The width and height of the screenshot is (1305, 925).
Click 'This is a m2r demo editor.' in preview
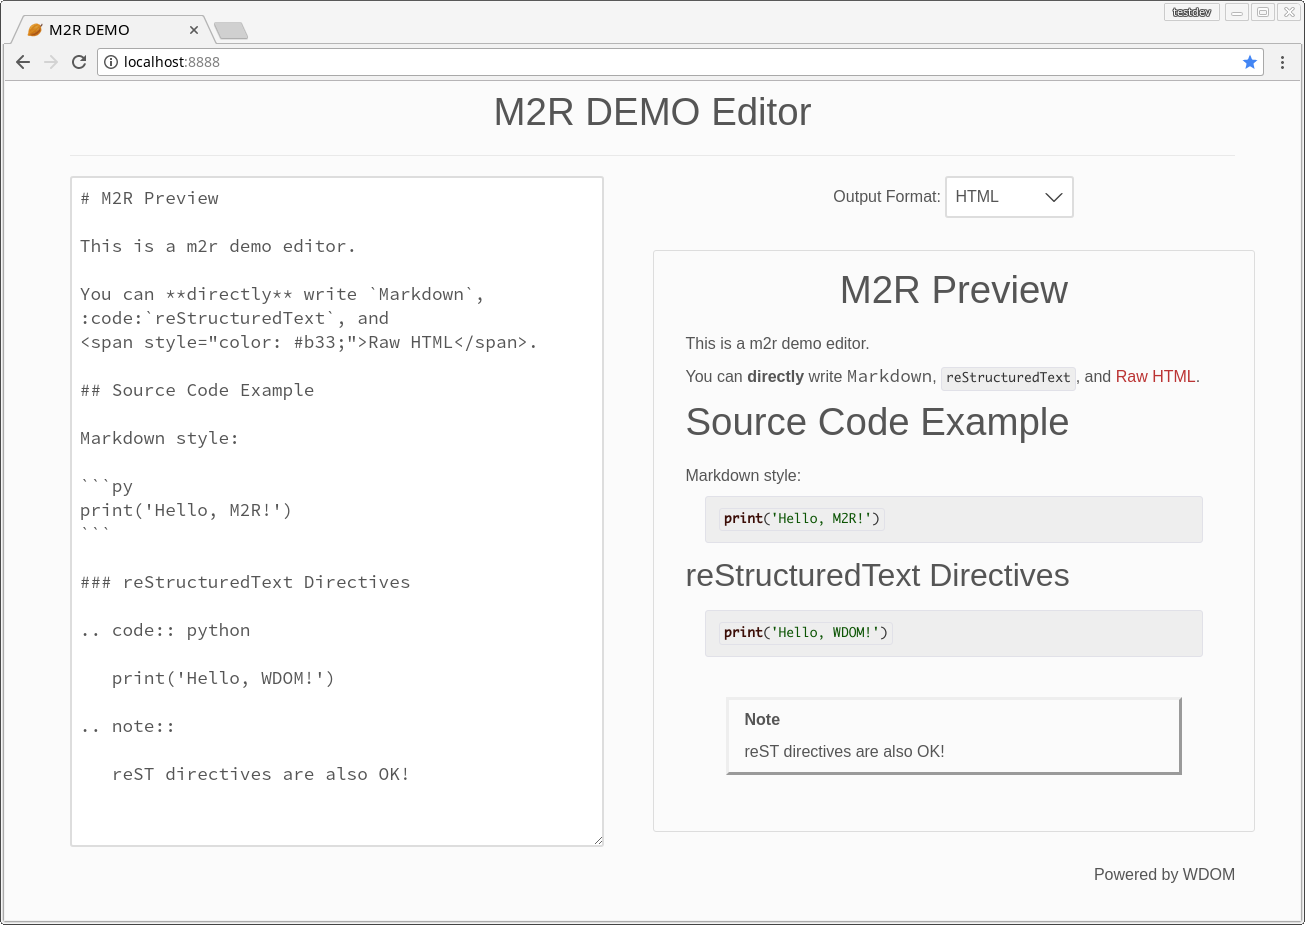[x=777, y=344]
